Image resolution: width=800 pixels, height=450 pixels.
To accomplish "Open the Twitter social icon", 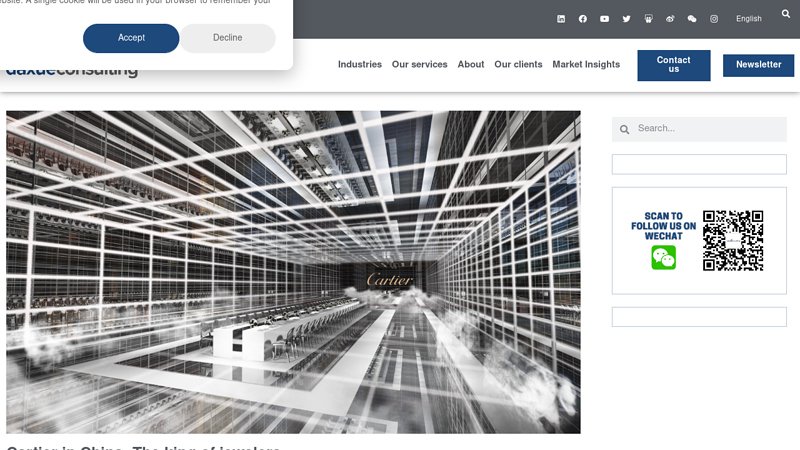I will [627, 19].
